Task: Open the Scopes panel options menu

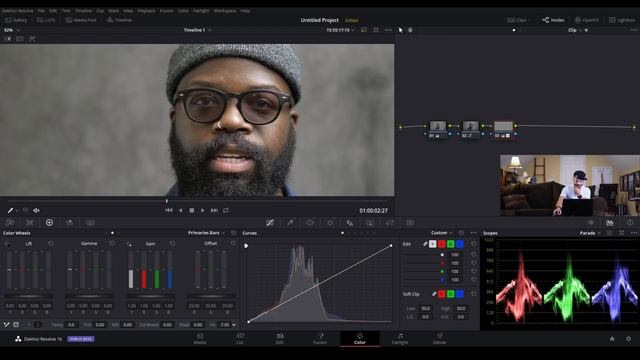Action: 634,233
